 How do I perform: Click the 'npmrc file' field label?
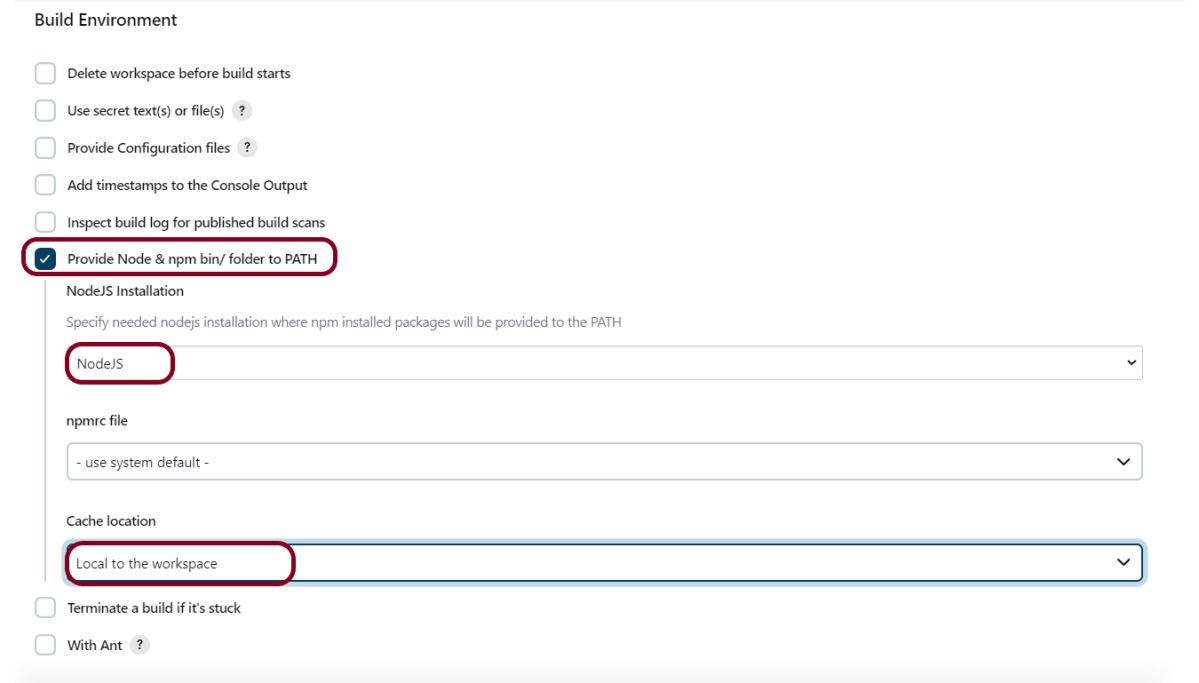pyautogui.click(x=97, y=421)
